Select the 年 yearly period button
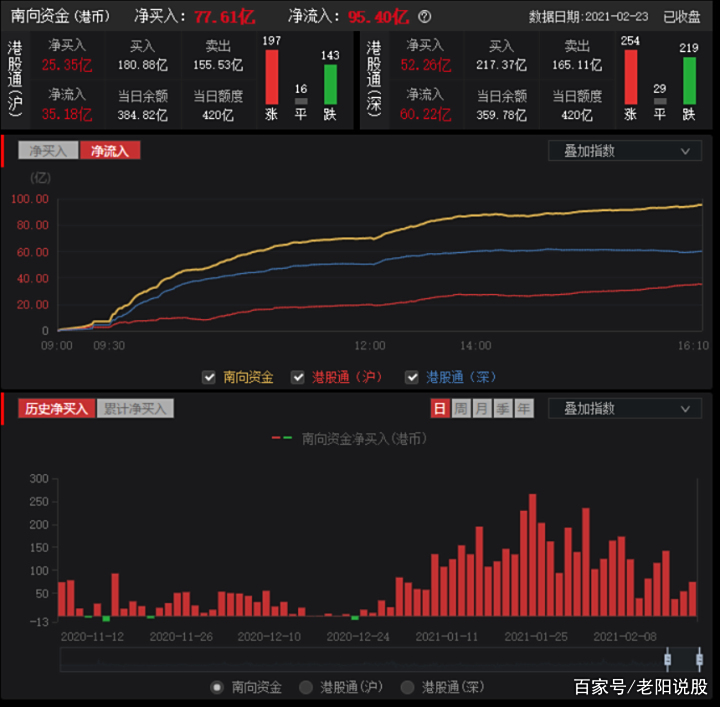The height and width of the screenshot is (707, 720). coord(524,408)
